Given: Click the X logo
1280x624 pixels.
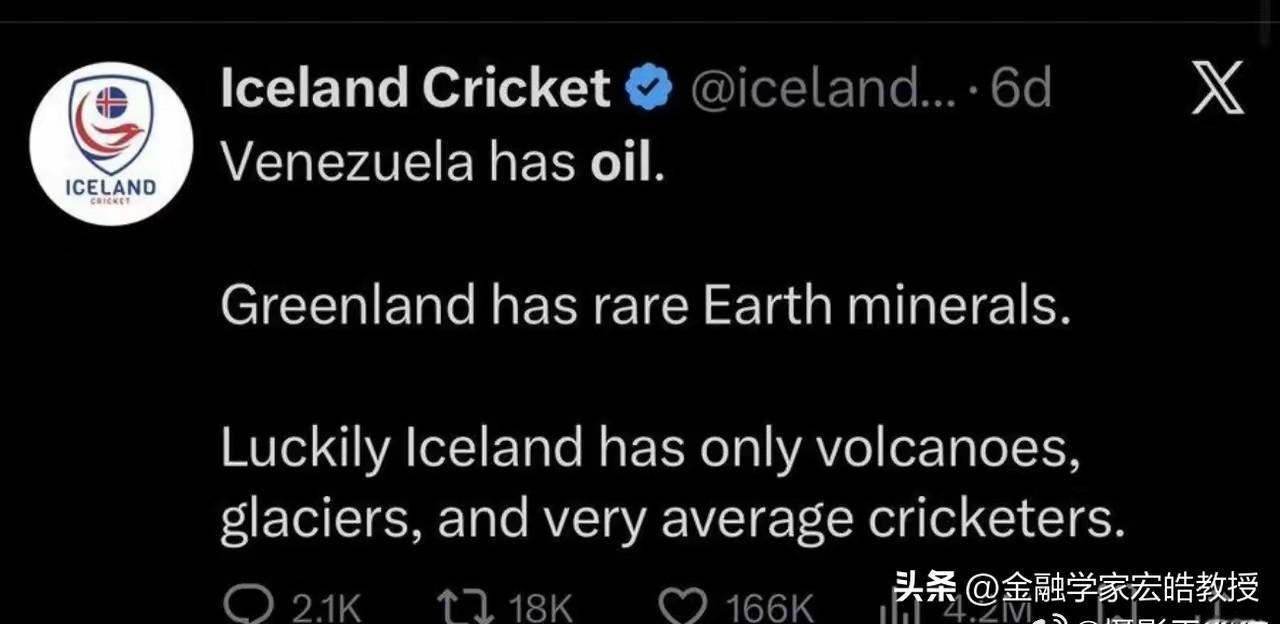Looking at the screenshot, I should click(x=1218, y=88).
